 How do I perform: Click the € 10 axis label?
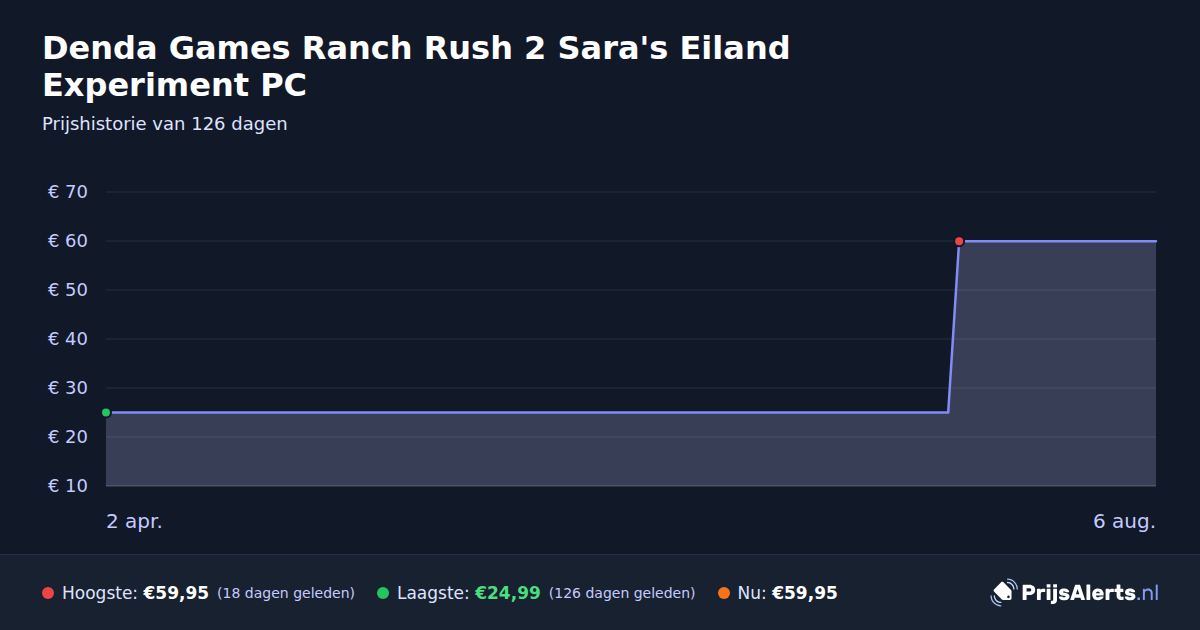(68, 486)
